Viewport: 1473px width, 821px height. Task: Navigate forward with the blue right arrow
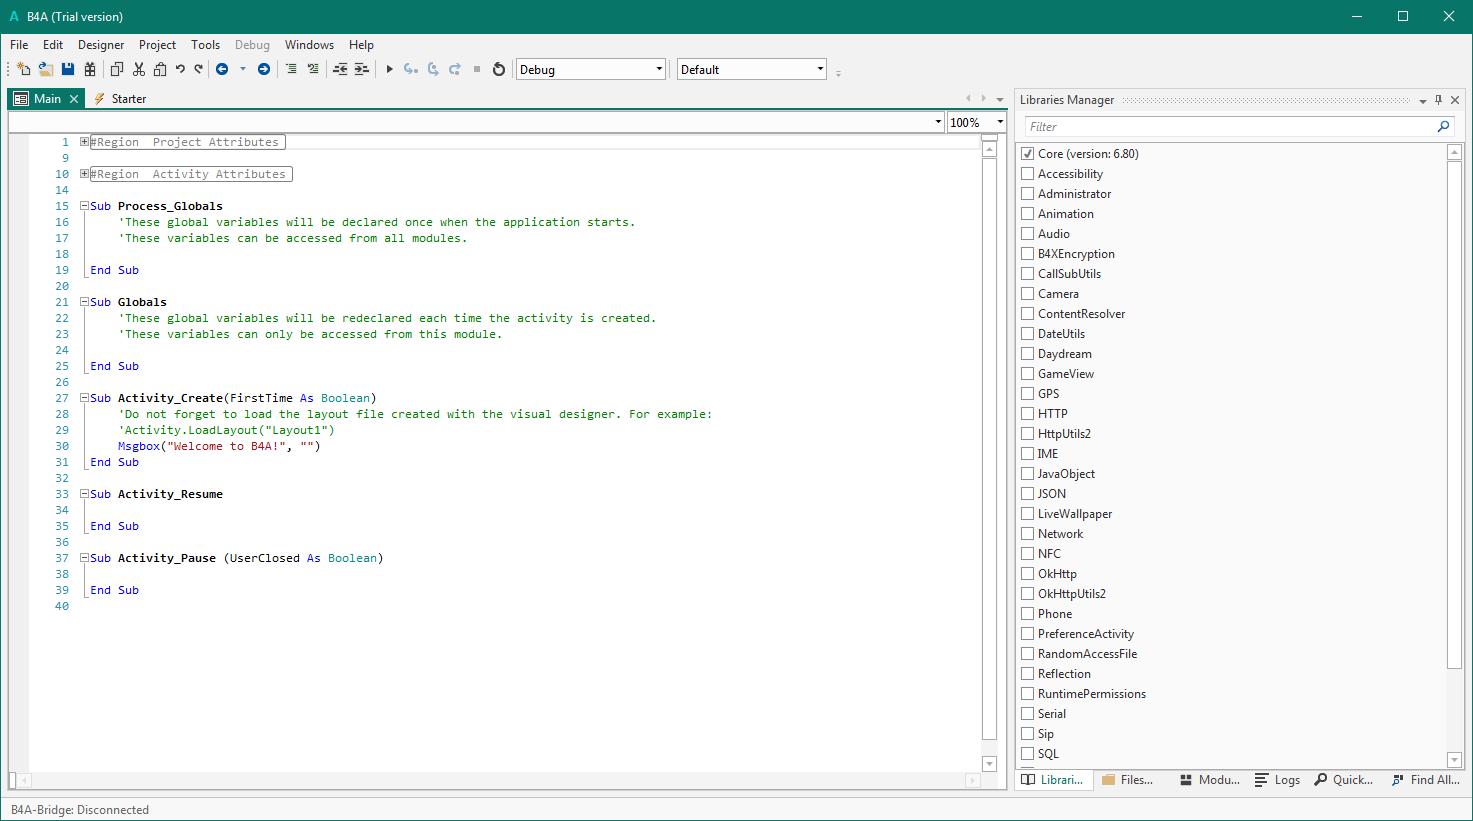(x=264, y=69)
